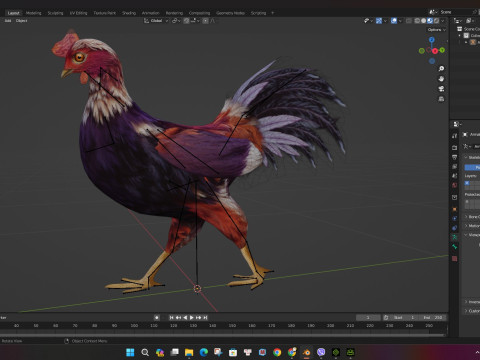Jump to previous keyframe
Image resolution: width=480 pixels, height=360 pixels.
tap(178, 318)
